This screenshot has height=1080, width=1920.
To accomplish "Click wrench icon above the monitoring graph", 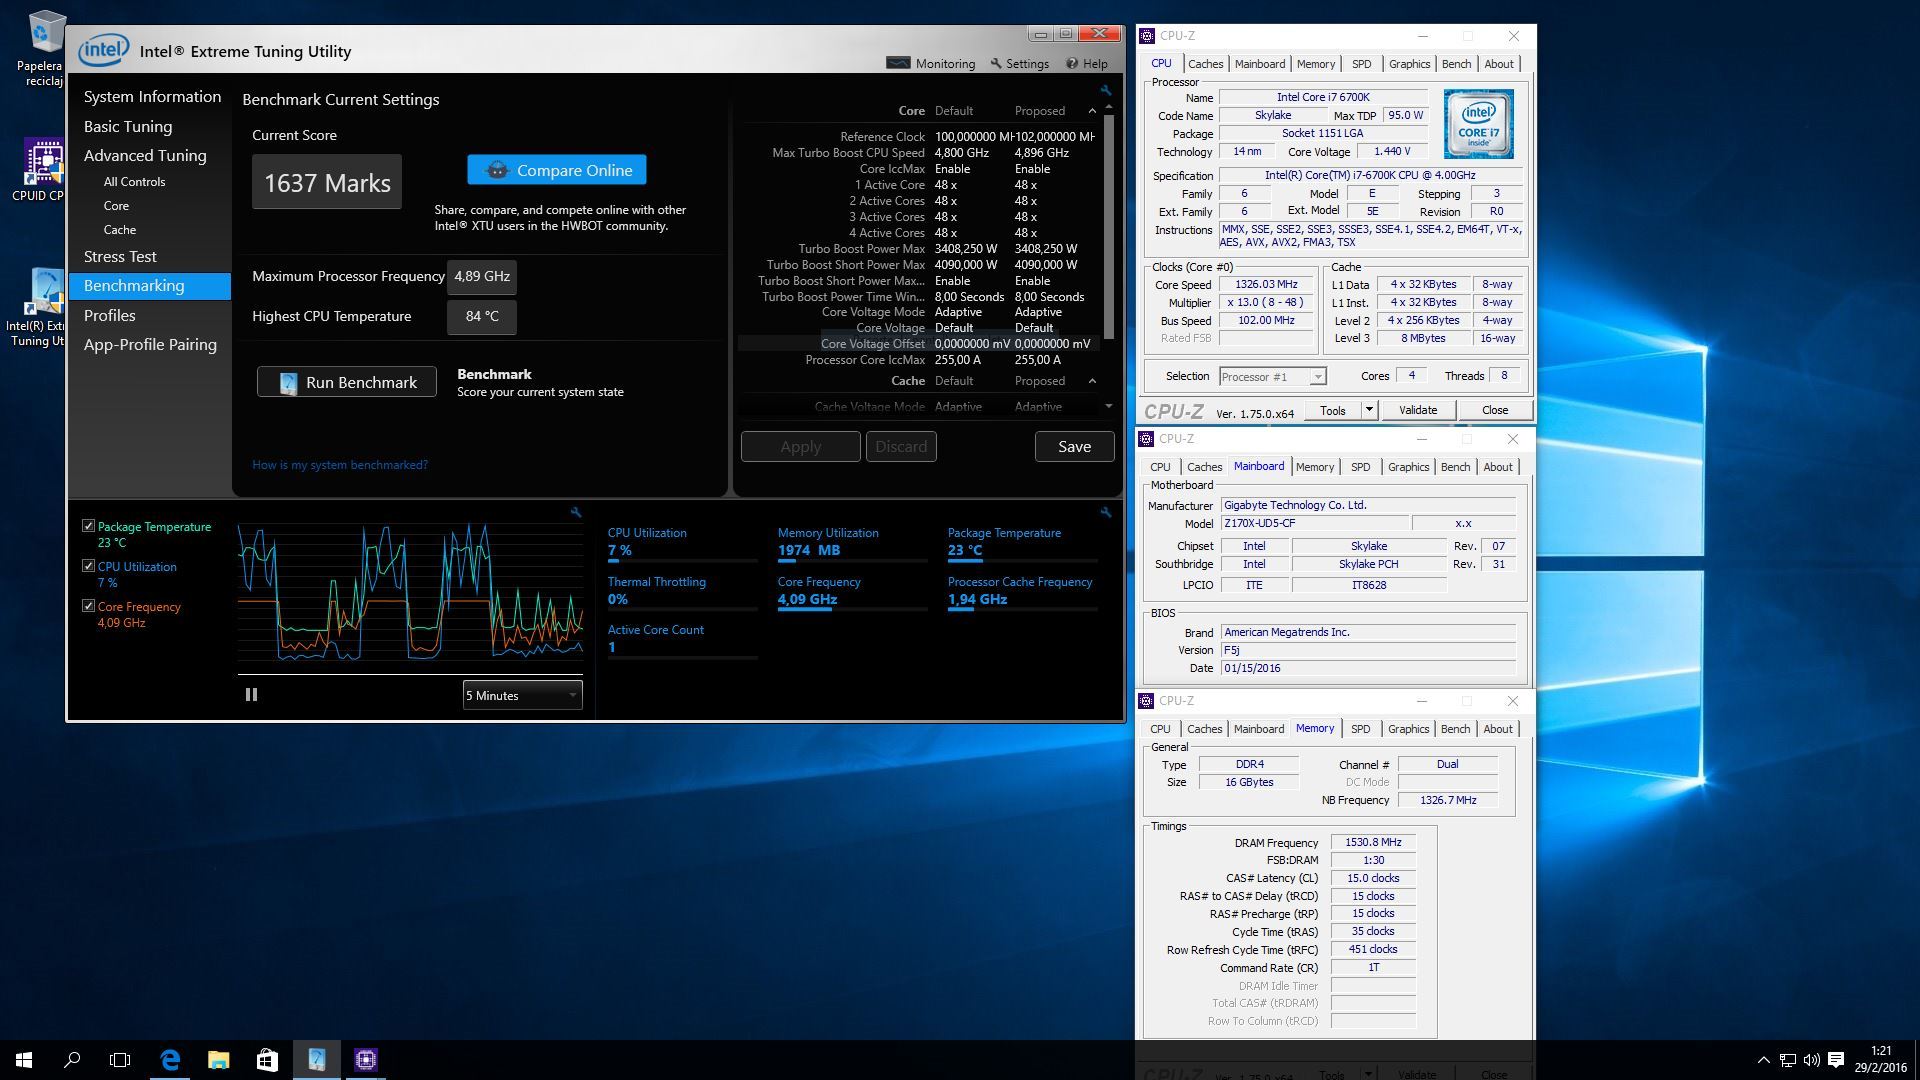I will [576, 512].
